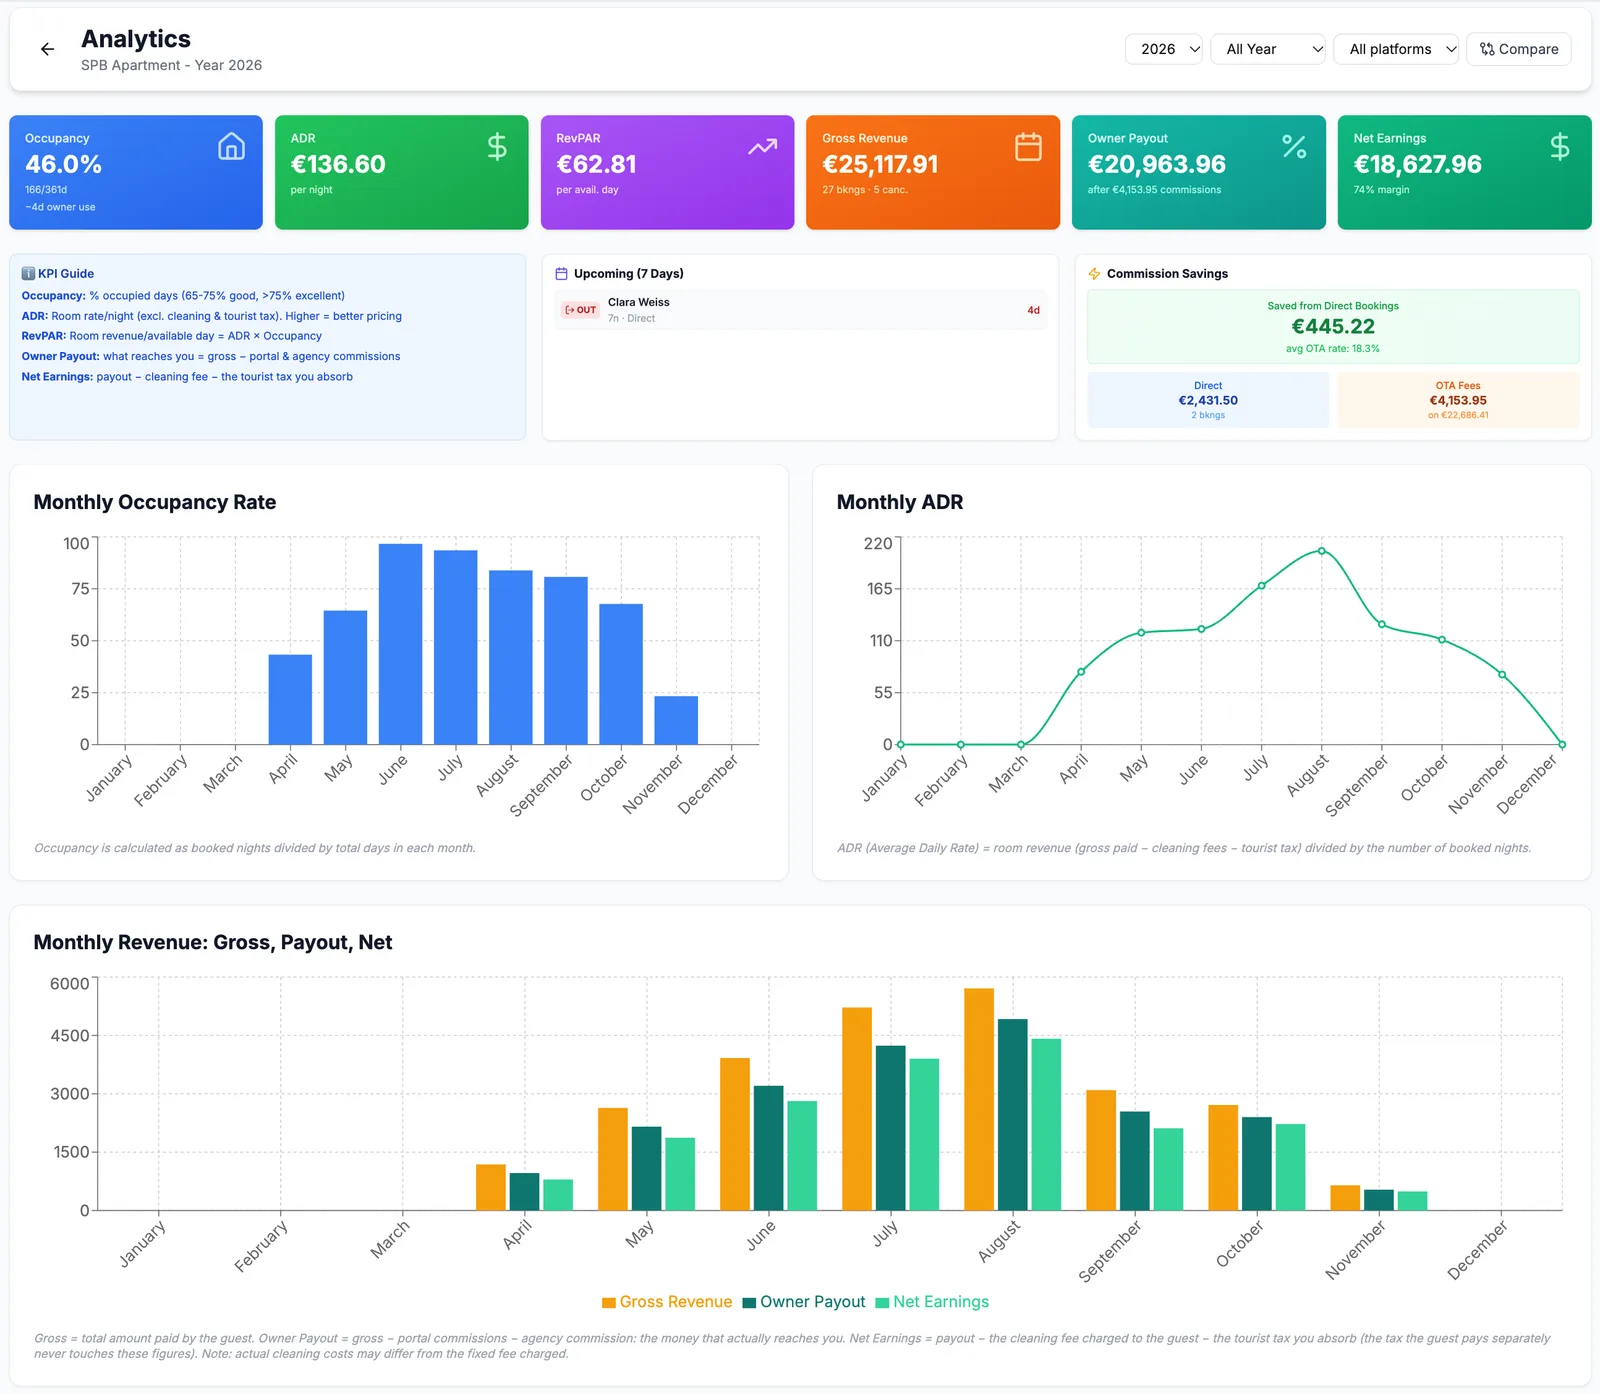Click the lightning icon beside Commission Savings
The height and width of the screenshot is (1394, 1600).
pos(1094,273)
